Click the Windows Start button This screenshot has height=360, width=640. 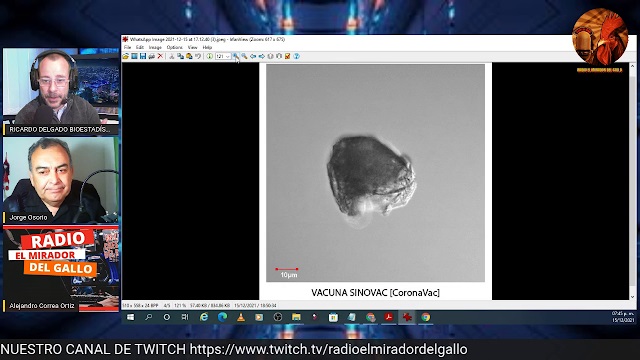(131, 317)
